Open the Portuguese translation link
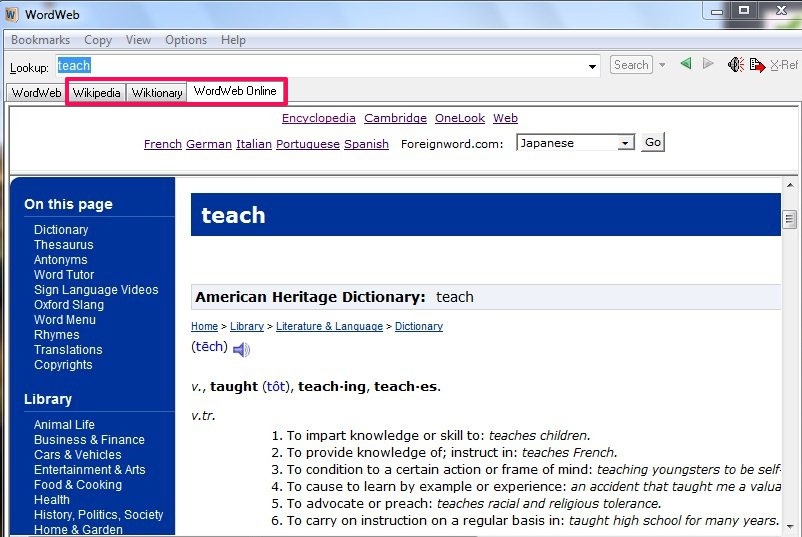 point(308,144)
